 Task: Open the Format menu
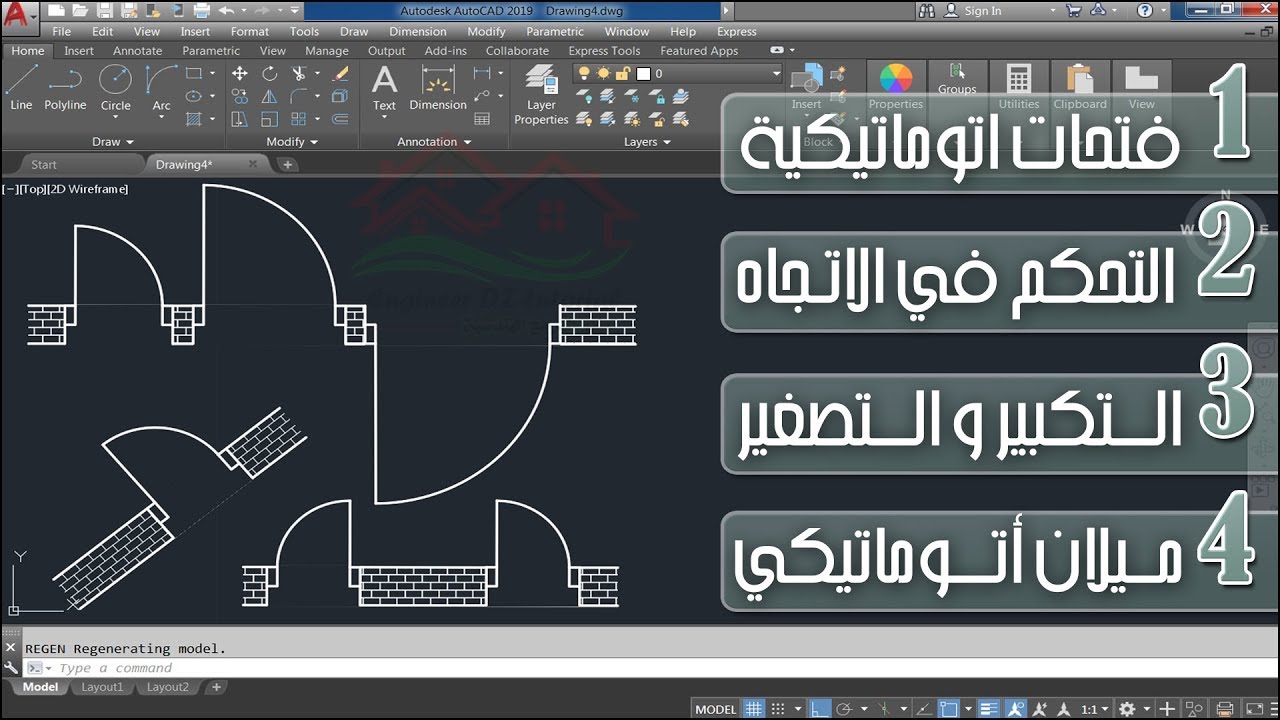pyautogui.click(x=250, y=32)
